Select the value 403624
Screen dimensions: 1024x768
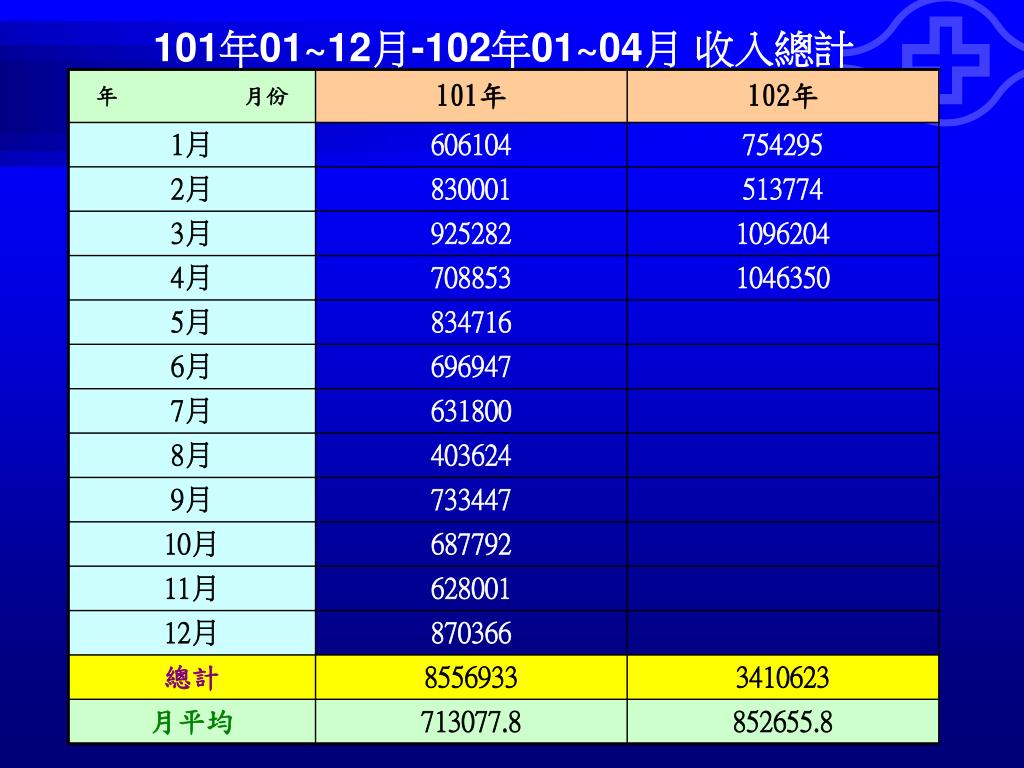471,456
